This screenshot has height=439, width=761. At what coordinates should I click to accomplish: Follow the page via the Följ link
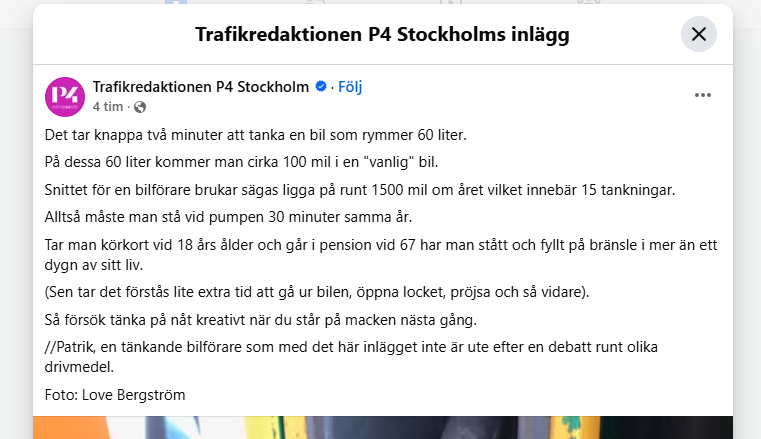350,87
